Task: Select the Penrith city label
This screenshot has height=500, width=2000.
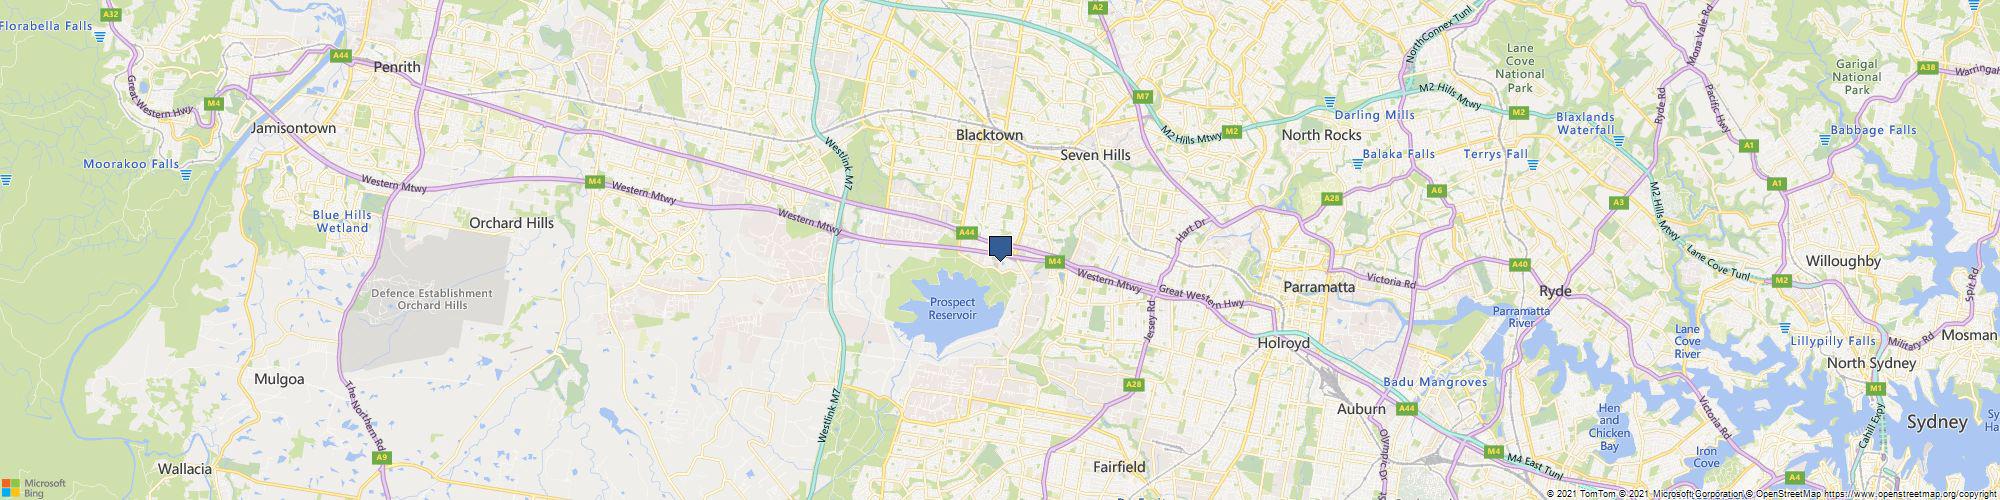Action: pyautogui.click(x=396, y=67)
